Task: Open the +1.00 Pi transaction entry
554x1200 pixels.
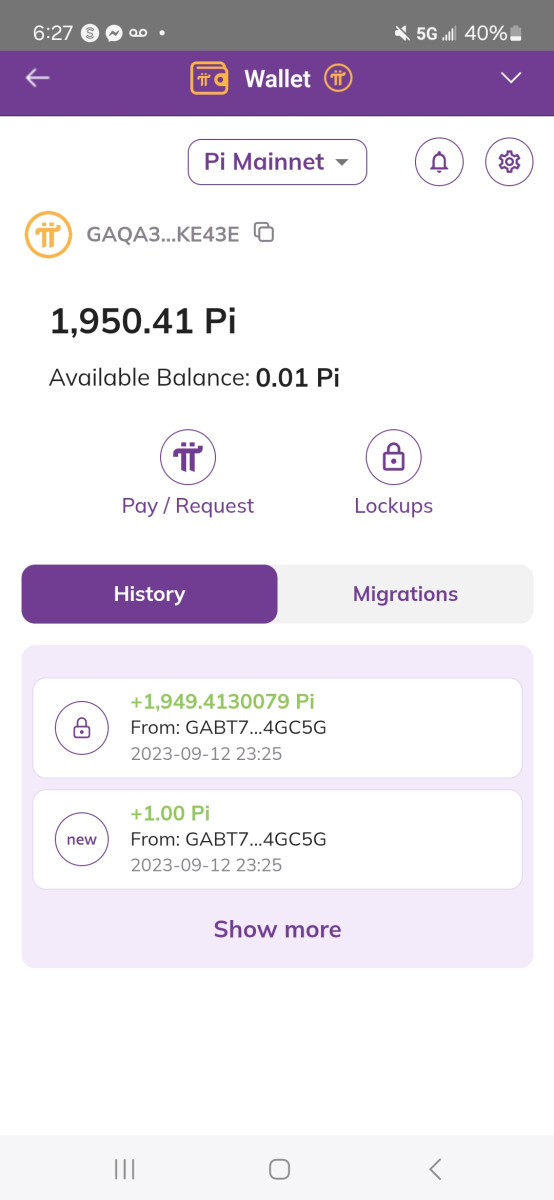Action: pos(277,840)
